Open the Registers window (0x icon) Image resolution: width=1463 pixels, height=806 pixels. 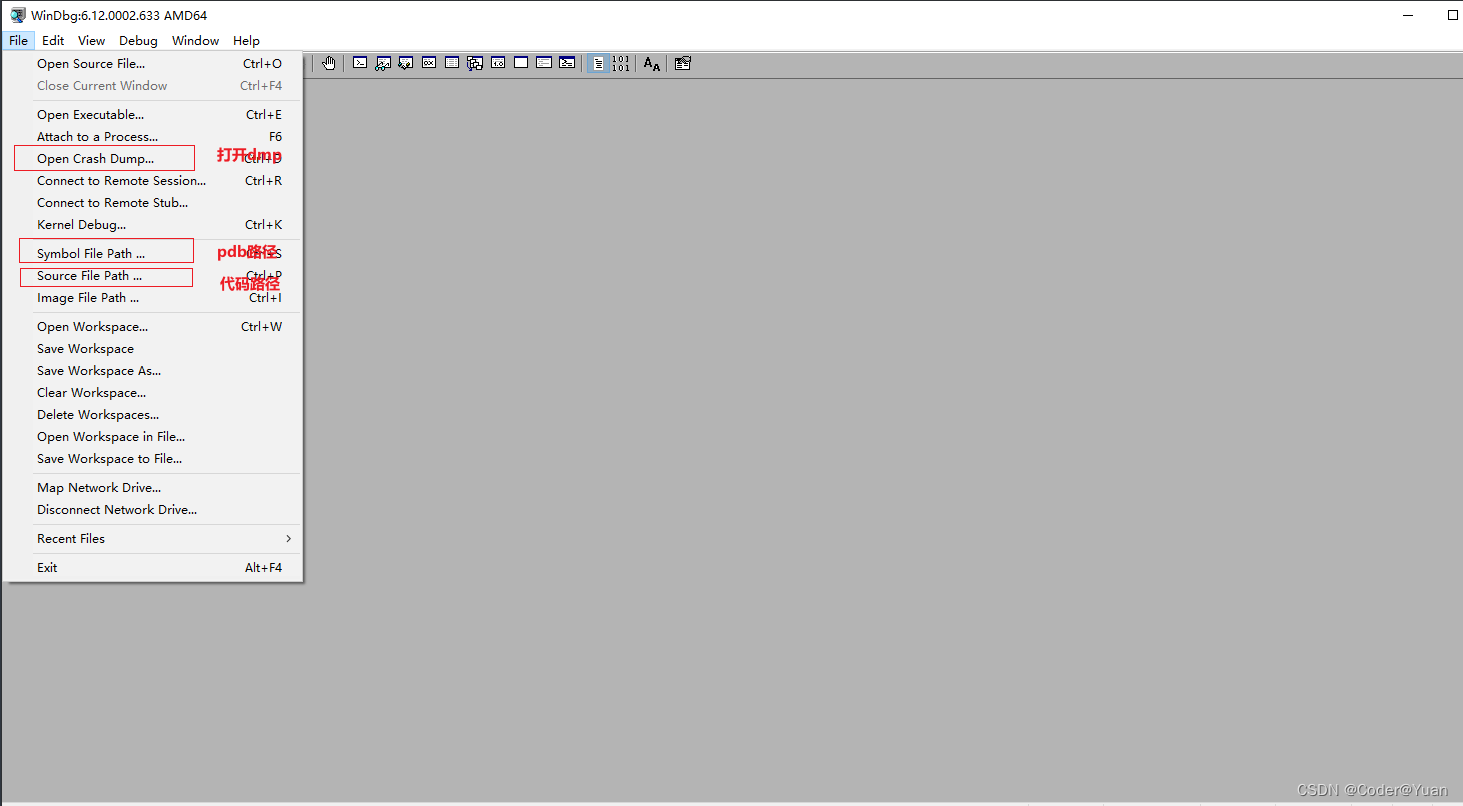click(429, 63)
